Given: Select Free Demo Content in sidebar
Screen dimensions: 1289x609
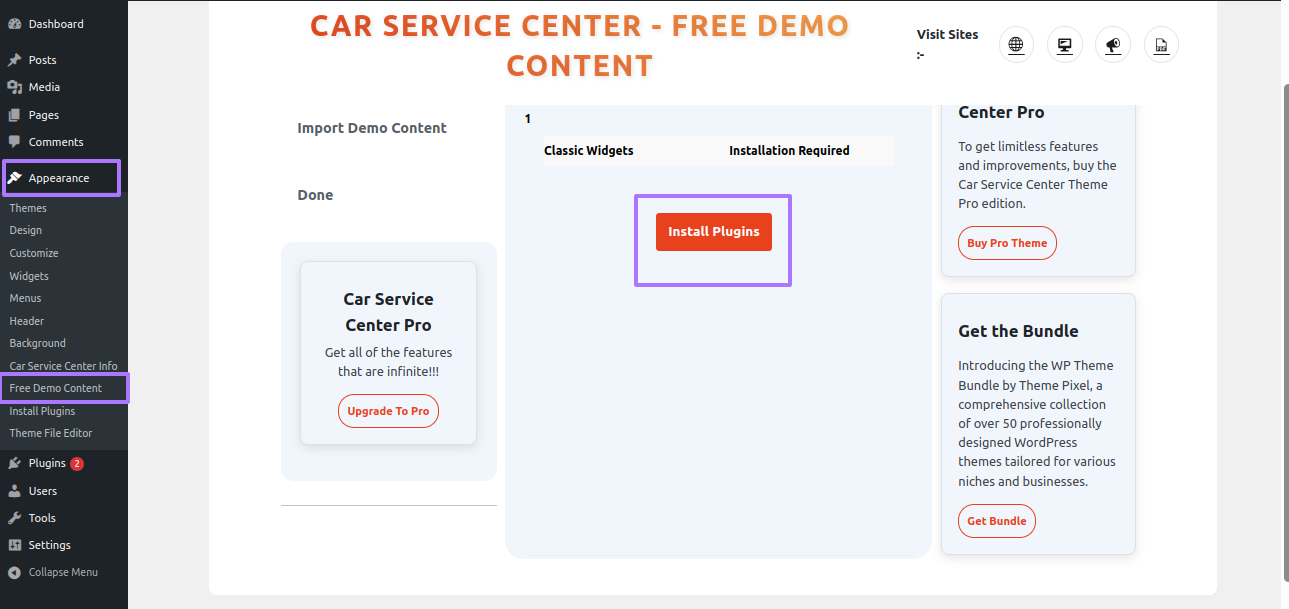Looking at the screenshot, I should (56, 388).
